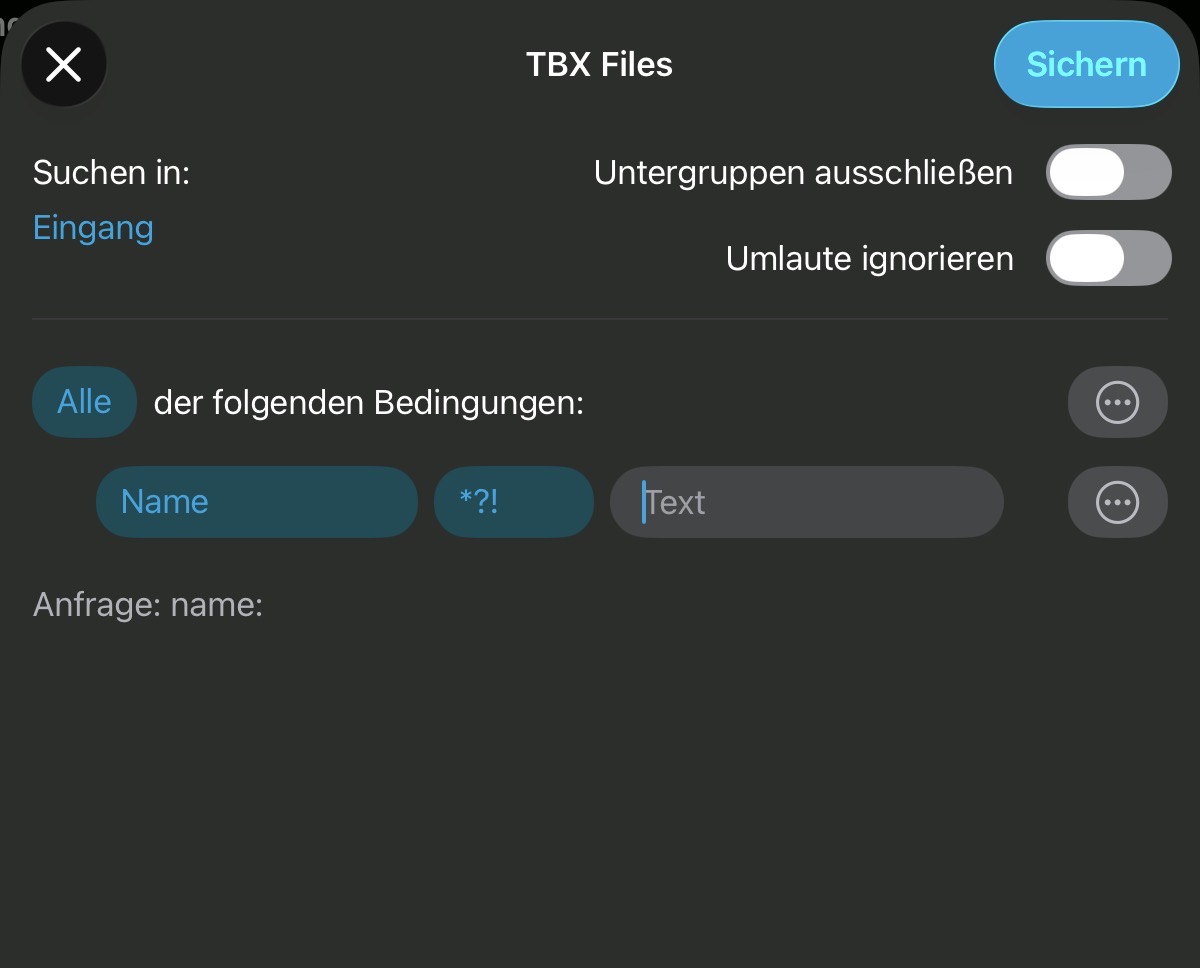The height and width of the screenshot is (968, 1200).
Task: Click the three-dot circle icon in Name row
Action: pyautogui.click(x=1117, y=501)
